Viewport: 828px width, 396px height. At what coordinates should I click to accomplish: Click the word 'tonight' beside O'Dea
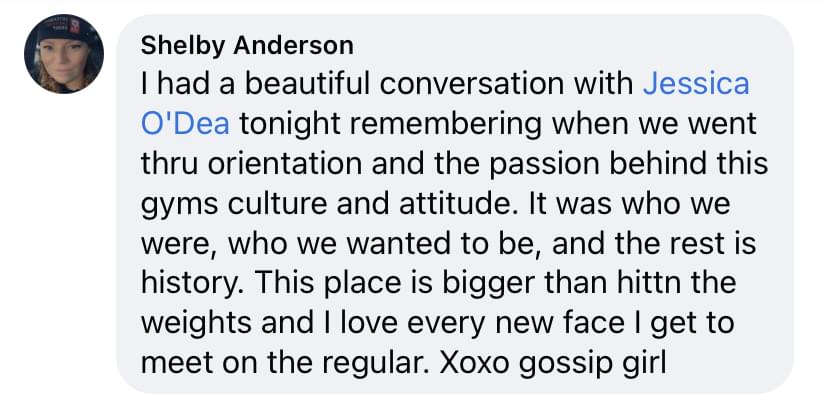coord(289,126)
